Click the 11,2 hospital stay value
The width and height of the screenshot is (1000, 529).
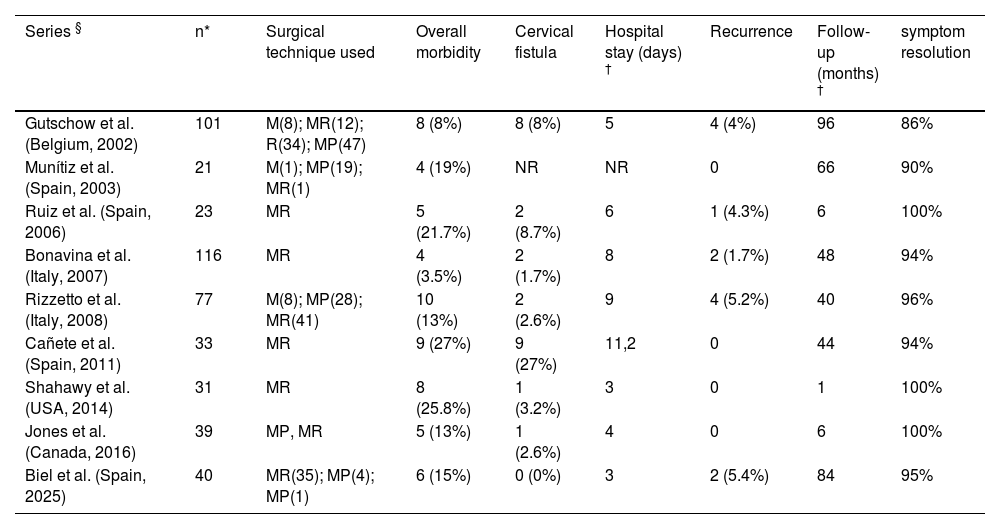[622, 343]
